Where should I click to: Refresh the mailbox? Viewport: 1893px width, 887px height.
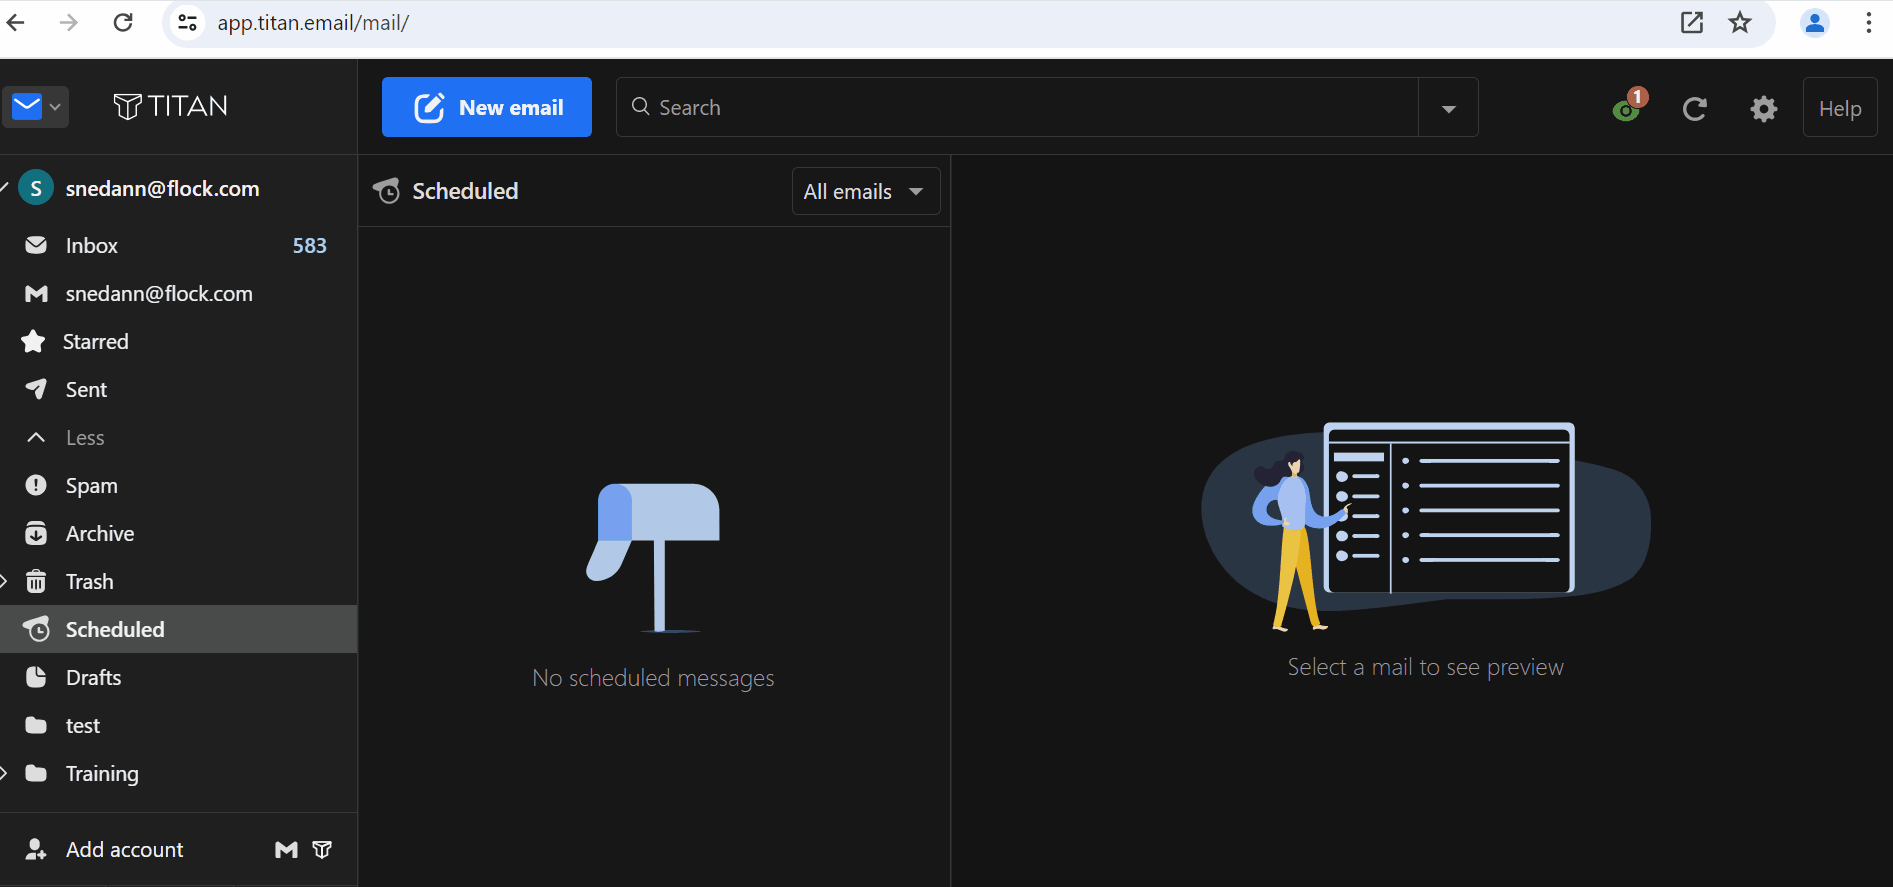pos(1694,108)
